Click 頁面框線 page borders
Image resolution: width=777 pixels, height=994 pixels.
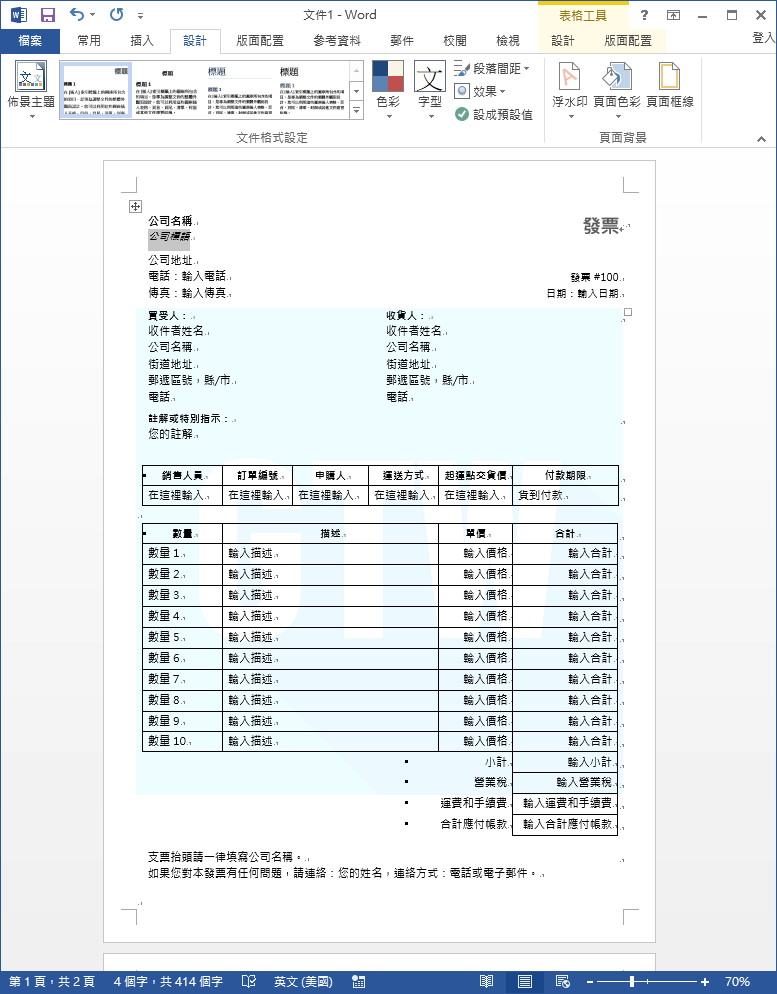point(670,86)
